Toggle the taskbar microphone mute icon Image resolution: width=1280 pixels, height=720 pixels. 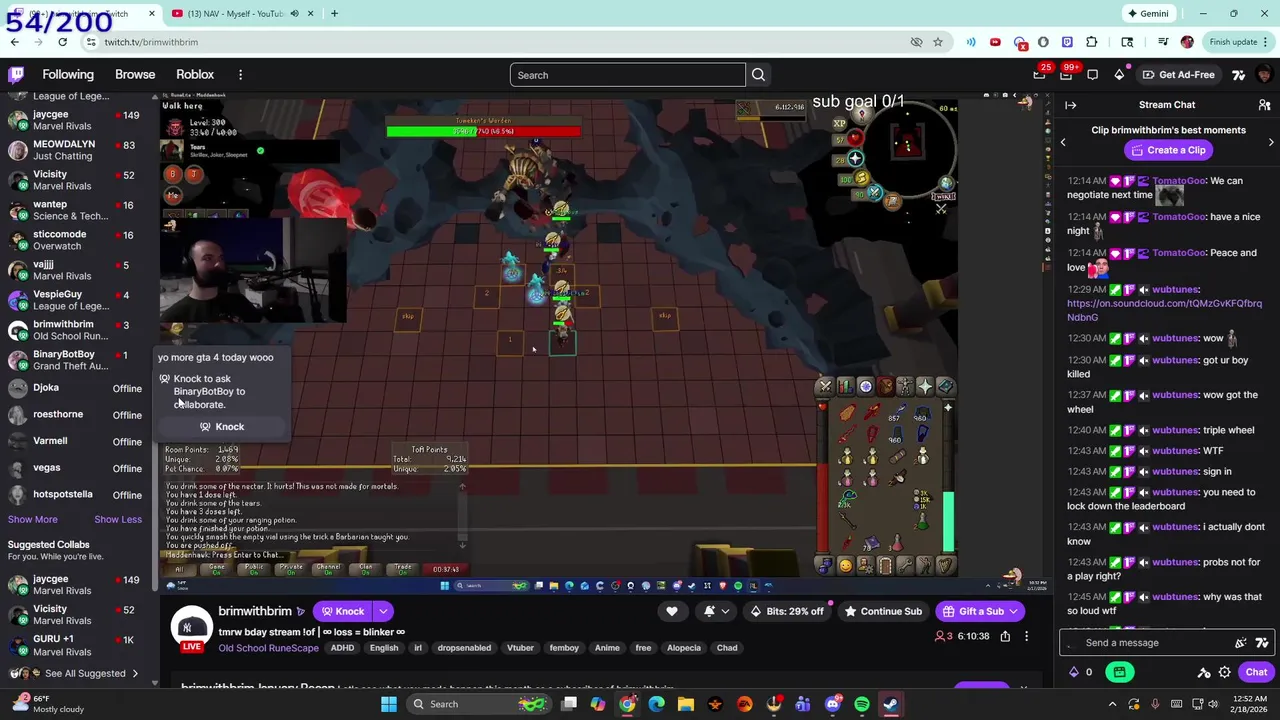tap(1155, 704)
